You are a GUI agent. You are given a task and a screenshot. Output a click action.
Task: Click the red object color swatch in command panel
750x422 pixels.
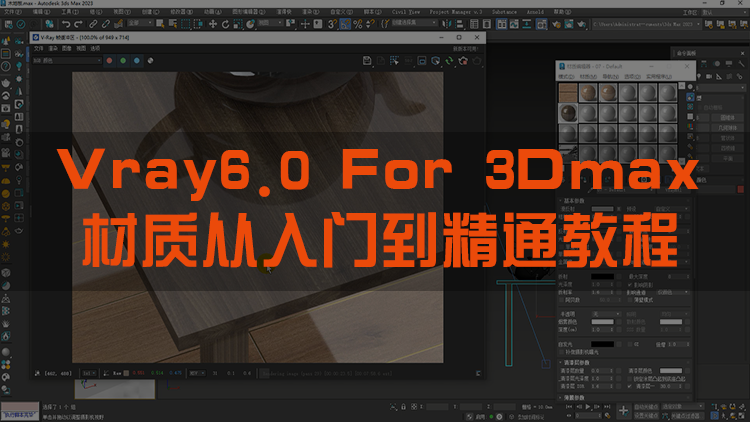[739, 187]
